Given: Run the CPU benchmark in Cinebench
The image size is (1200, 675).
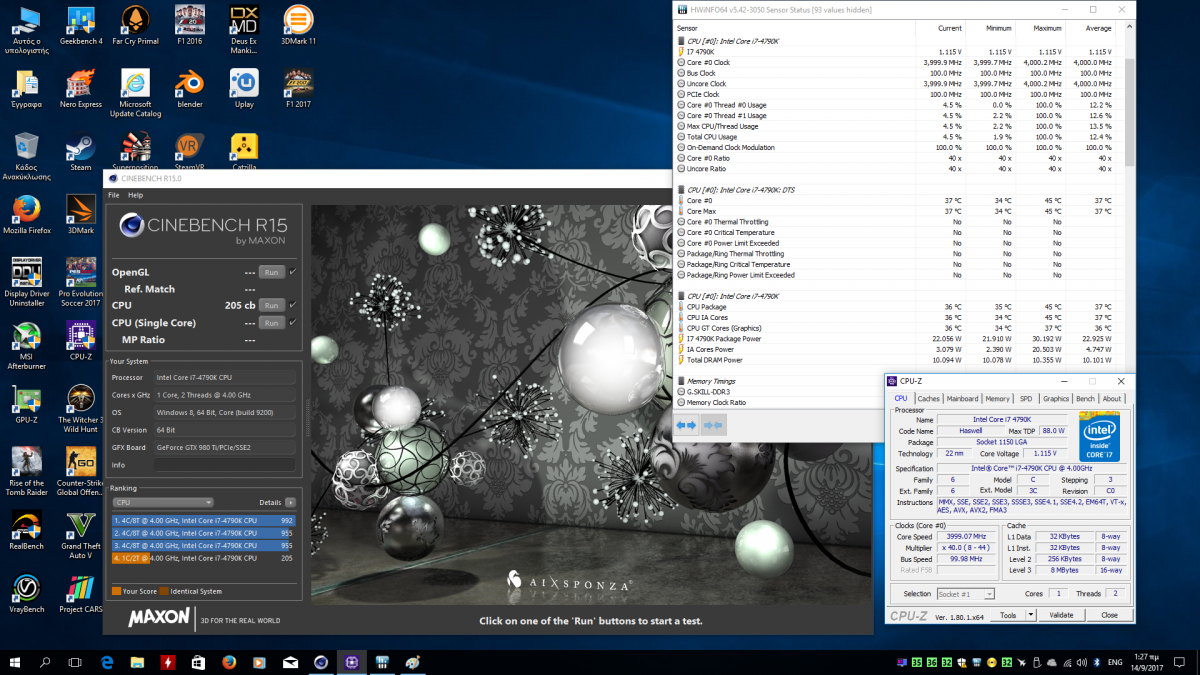Looking at the screenshot, I should [x=271, y=305].
